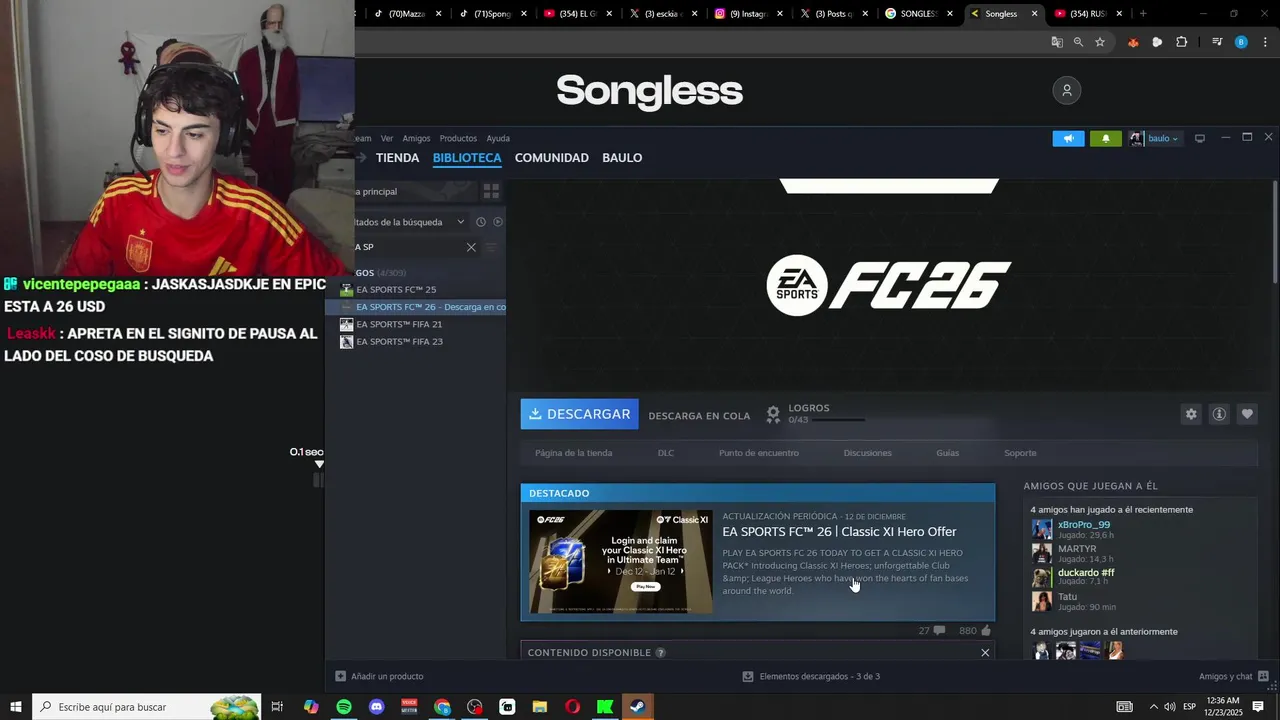Screen dimensions: 1280x720
Task: Open new Chrome tab plus button
Action: pyautogui.click(x=1143, y=14)
